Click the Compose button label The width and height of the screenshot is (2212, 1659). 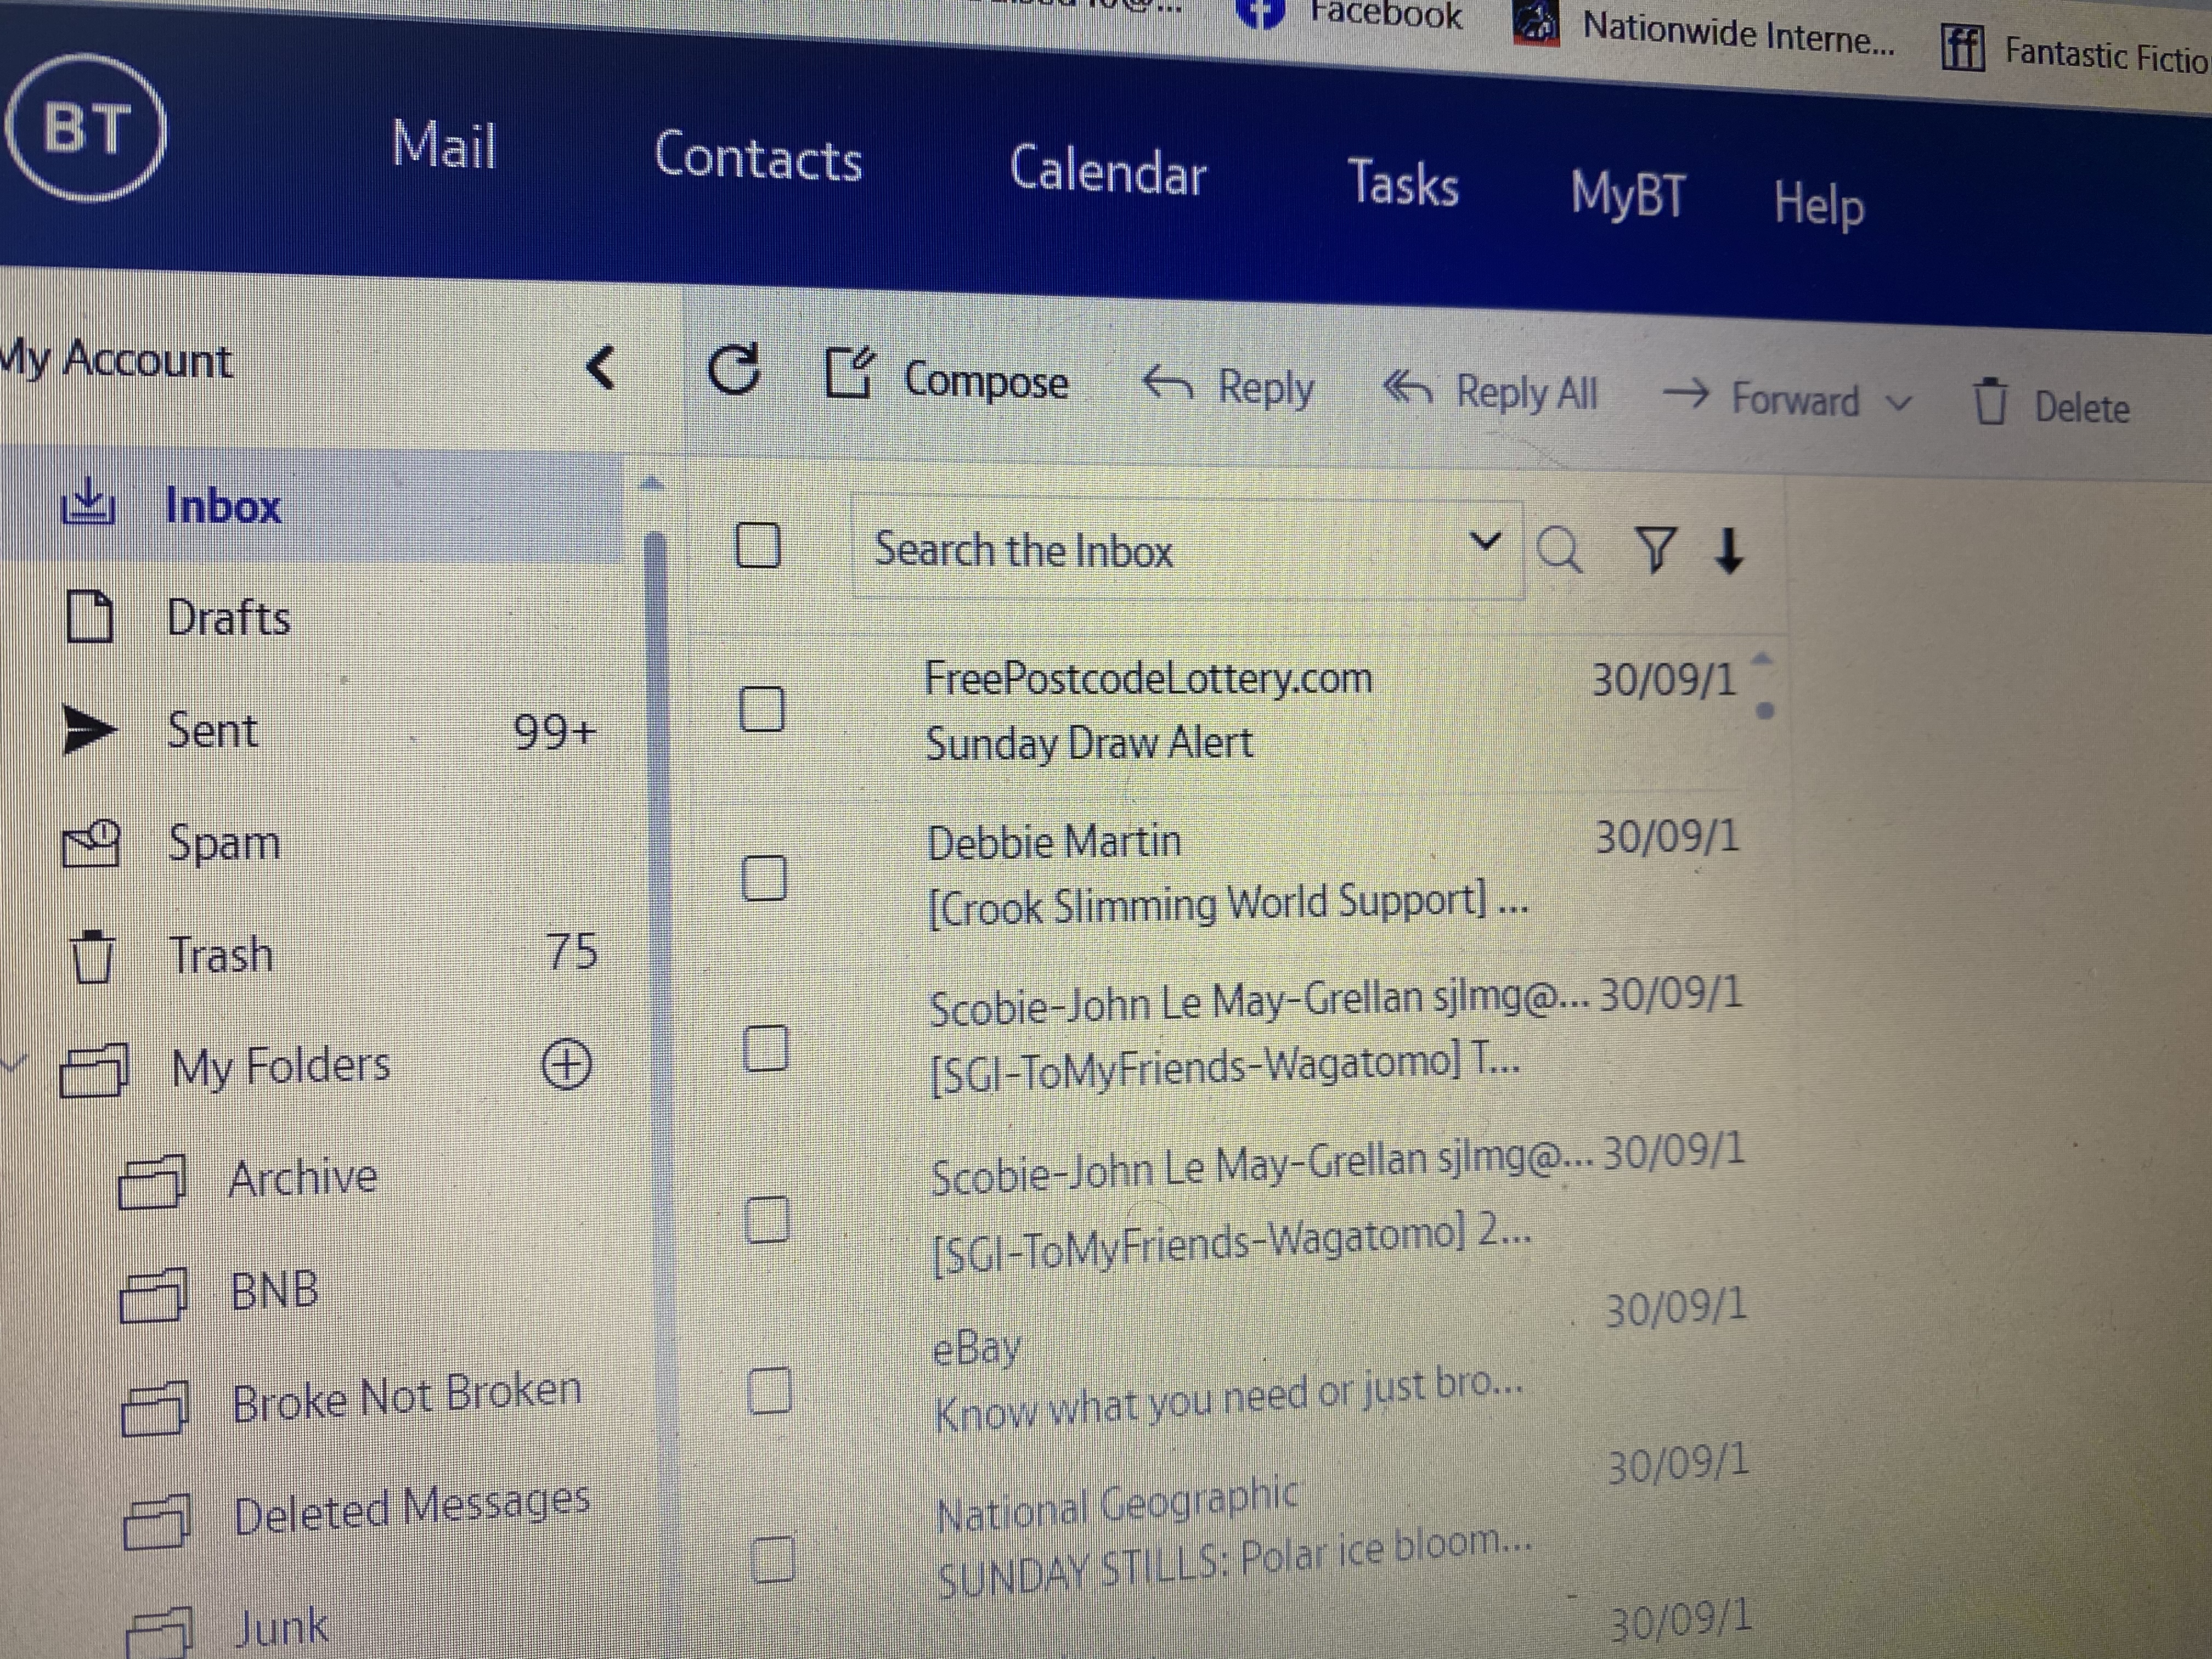pyautogui.click(x=986, y=382)
